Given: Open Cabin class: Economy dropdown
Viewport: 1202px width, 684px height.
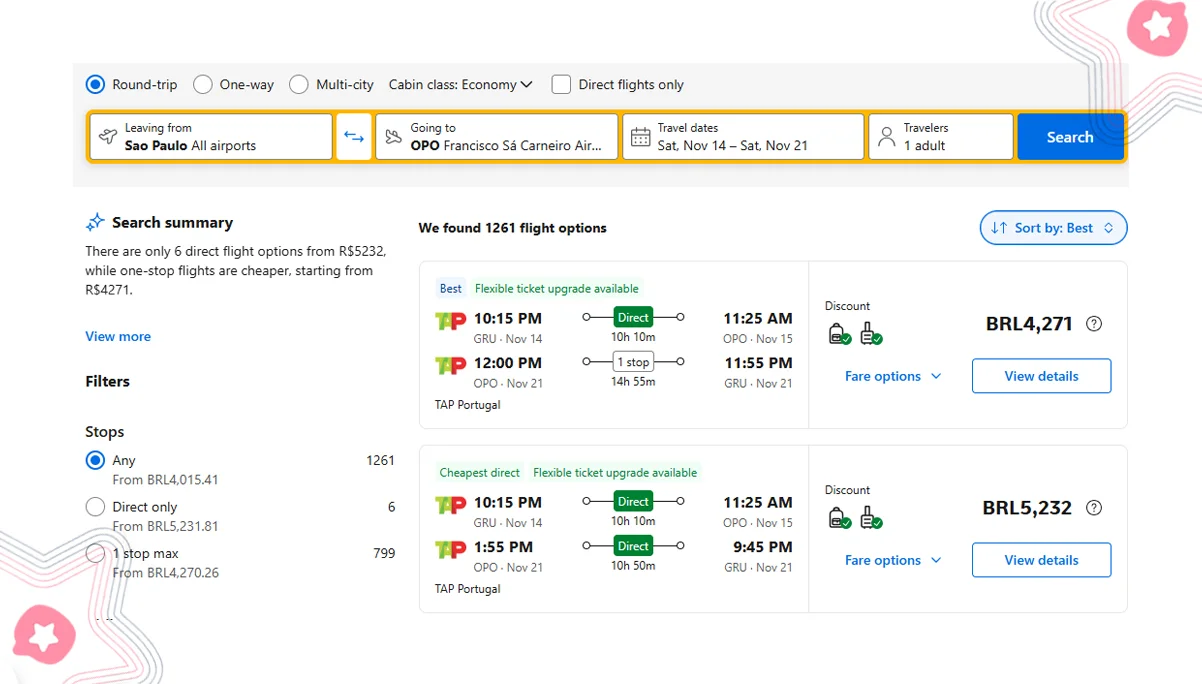Looking at the screenshot, I should coord(460,85).
